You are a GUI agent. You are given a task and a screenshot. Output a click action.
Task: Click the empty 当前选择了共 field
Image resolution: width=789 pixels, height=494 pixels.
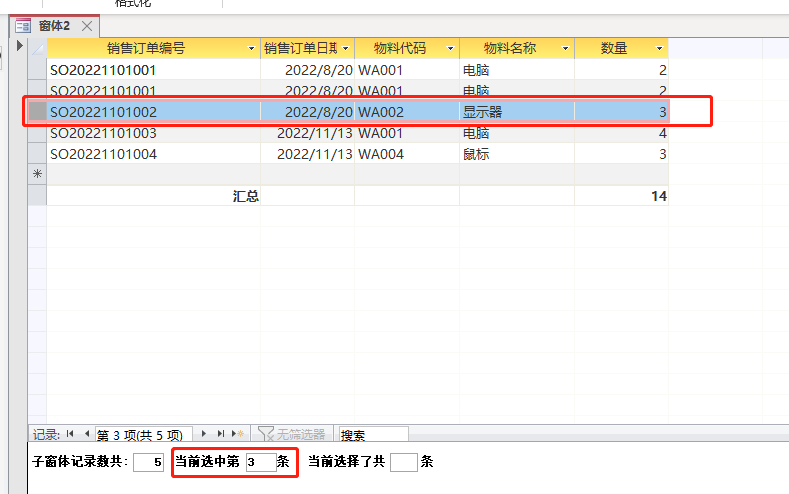[x=404, y=462]
